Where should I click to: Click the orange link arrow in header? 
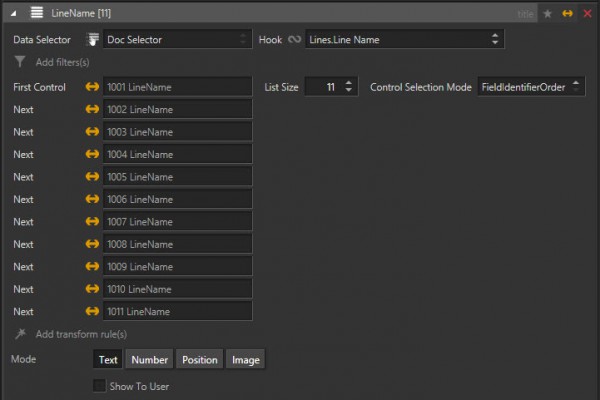567,14
